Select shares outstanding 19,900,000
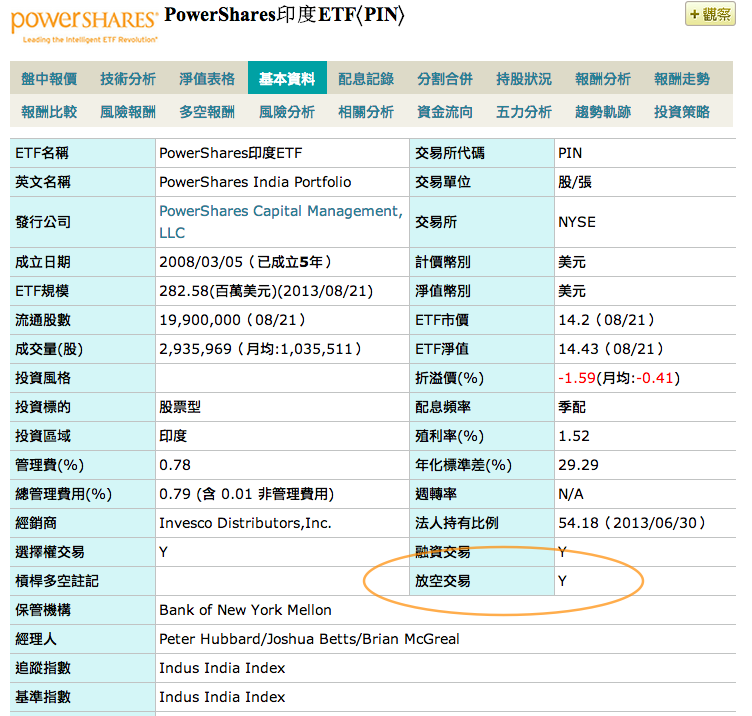 (200, 320)
